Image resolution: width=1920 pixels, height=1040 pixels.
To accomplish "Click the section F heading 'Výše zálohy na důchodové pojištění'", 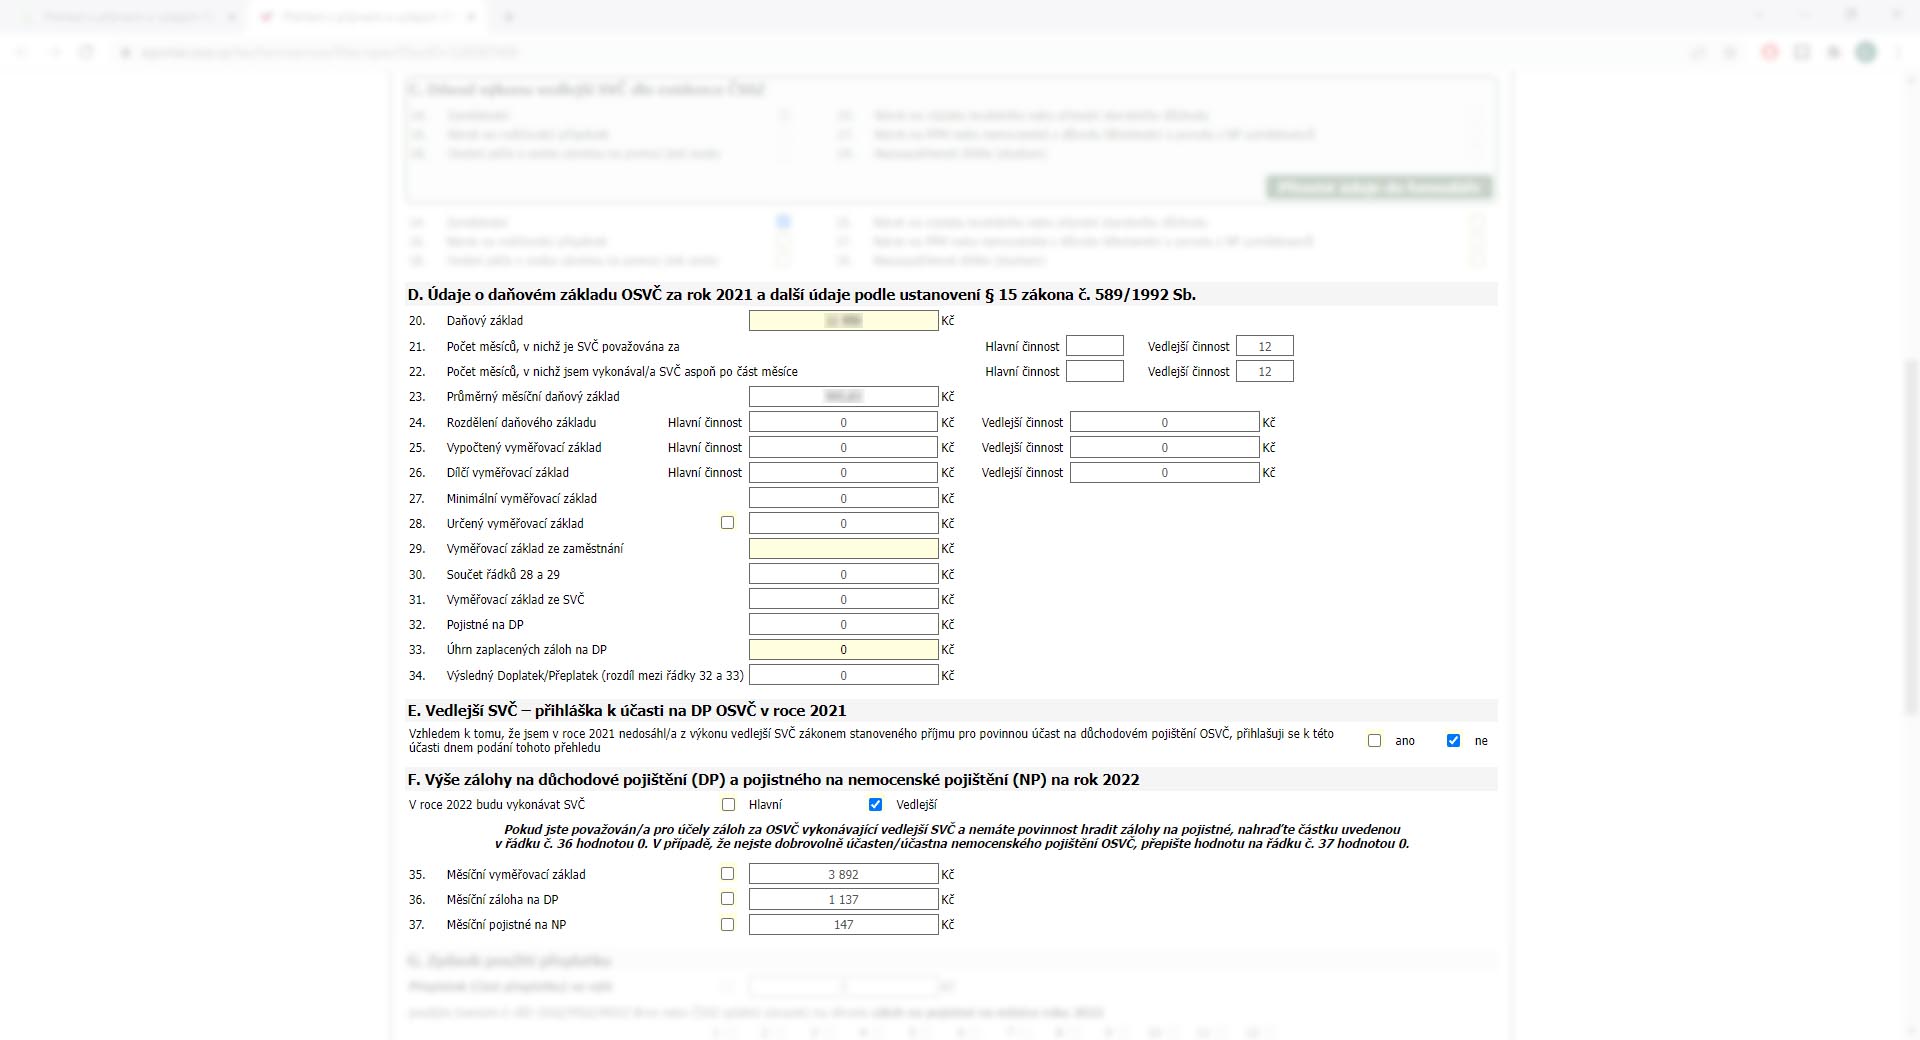I will tap(773, 780).
